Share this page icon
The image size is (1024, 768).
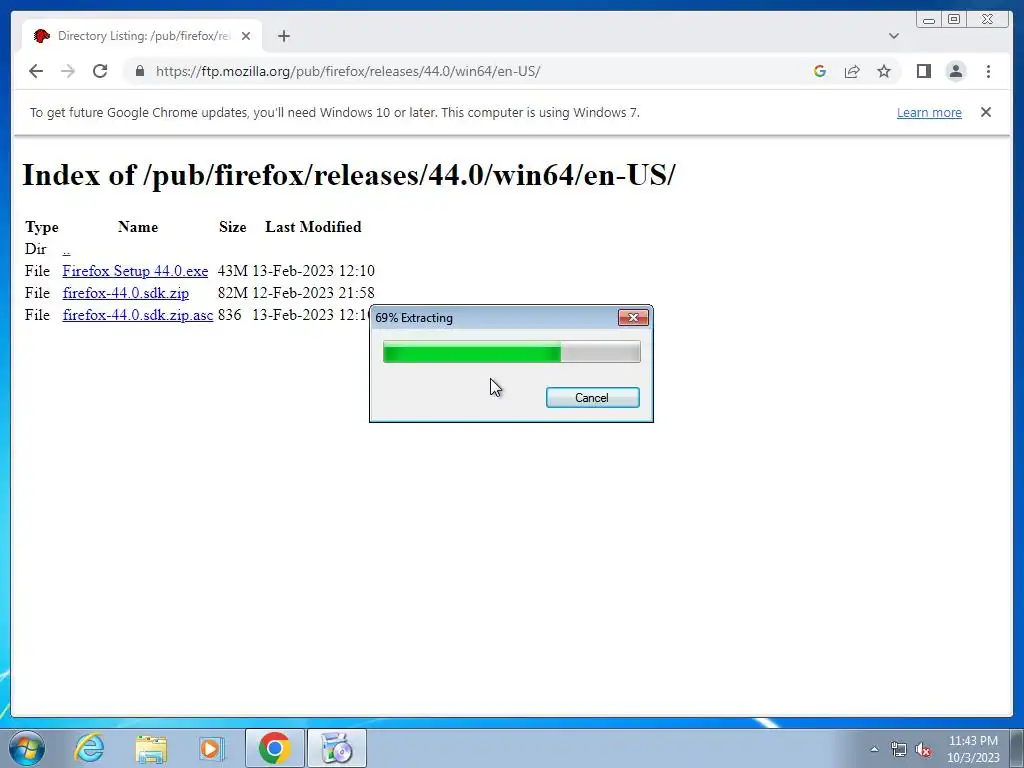[852, 71]
